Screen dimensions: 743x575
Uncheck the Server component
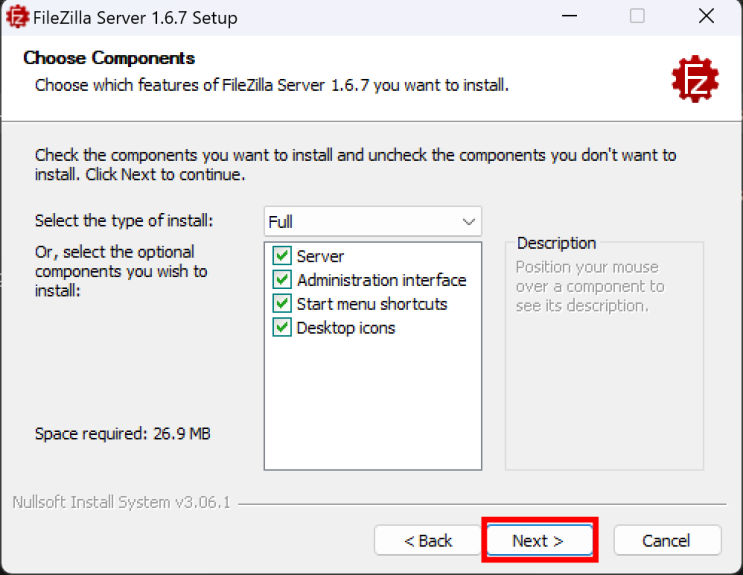[282, 256]
